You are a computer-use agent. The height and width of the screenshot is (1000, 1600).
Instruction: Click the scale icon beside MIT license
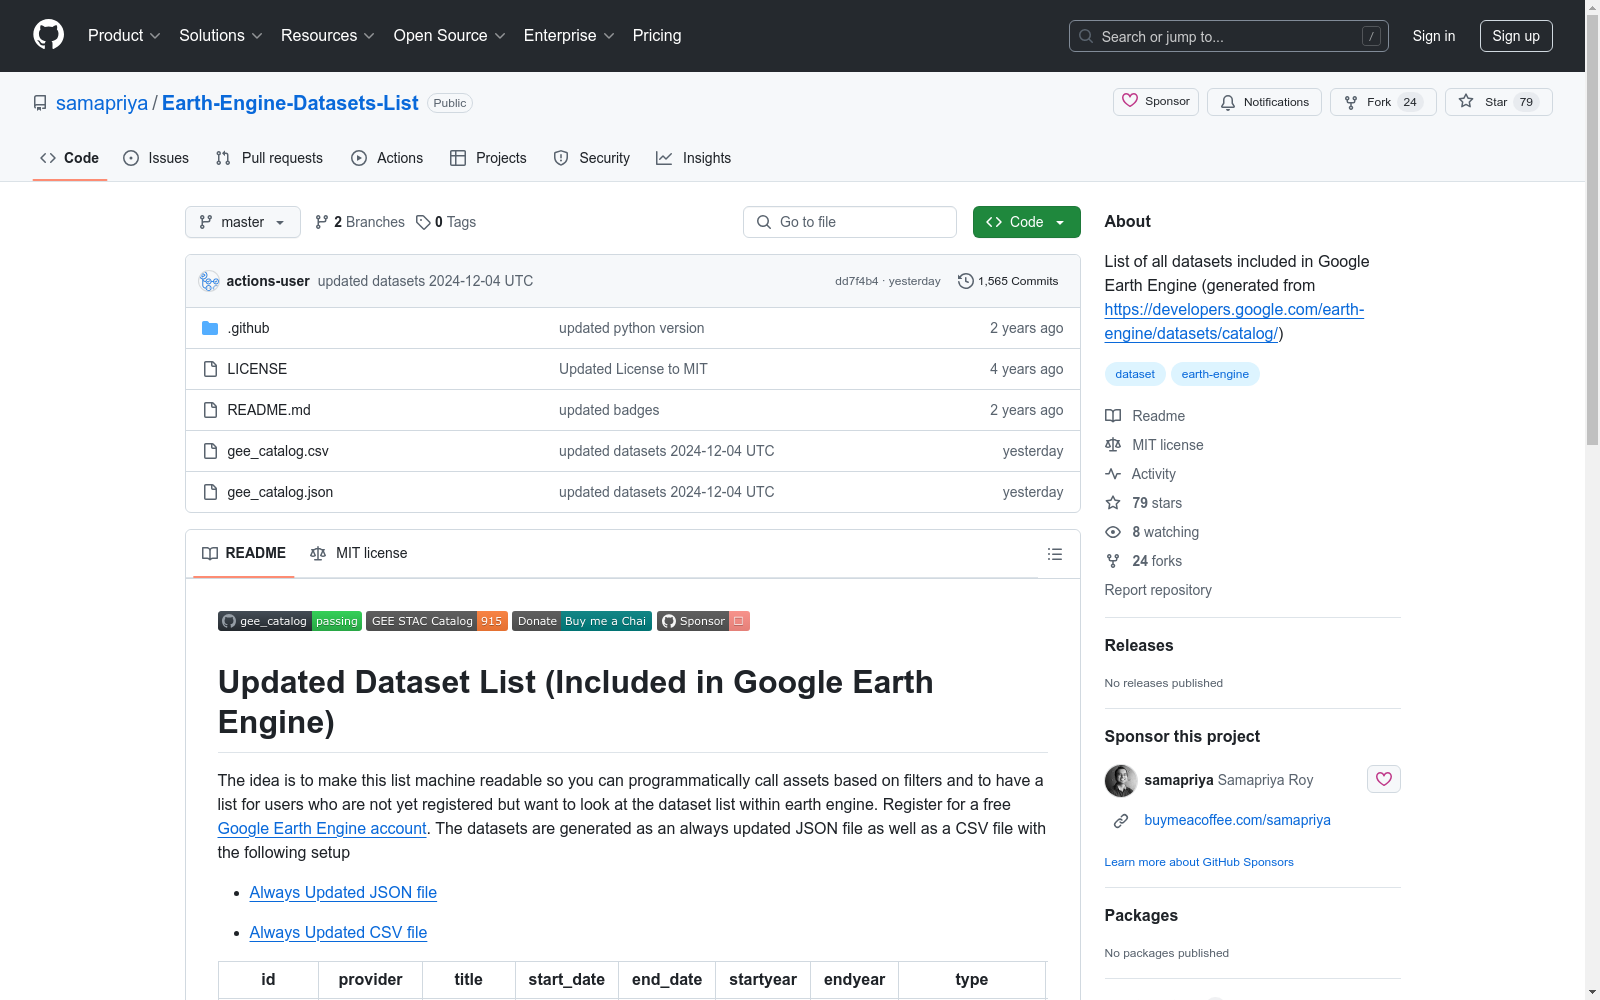click(x=1113, y=445)
